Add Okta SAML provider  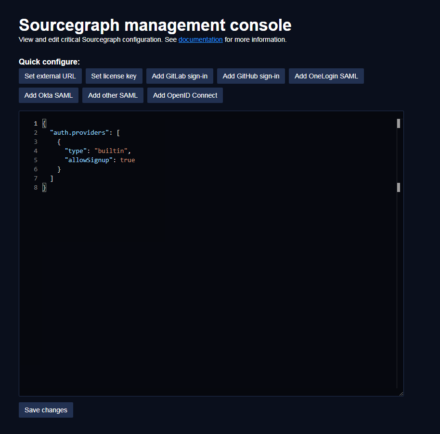point(48,95)
